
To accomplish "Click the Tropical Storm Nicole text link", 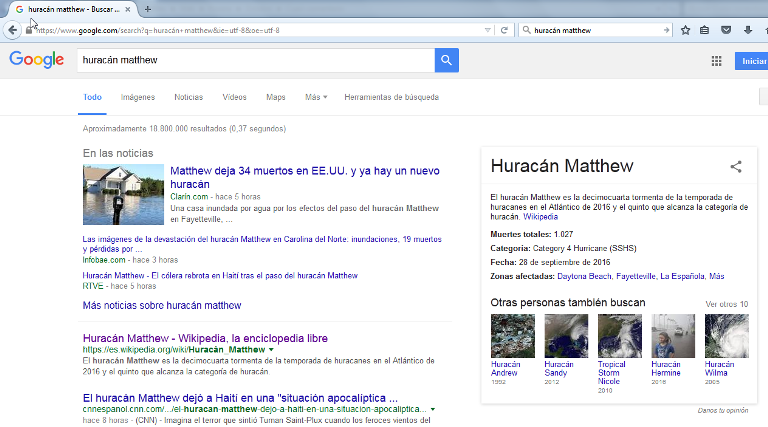I will click(611, 373).
